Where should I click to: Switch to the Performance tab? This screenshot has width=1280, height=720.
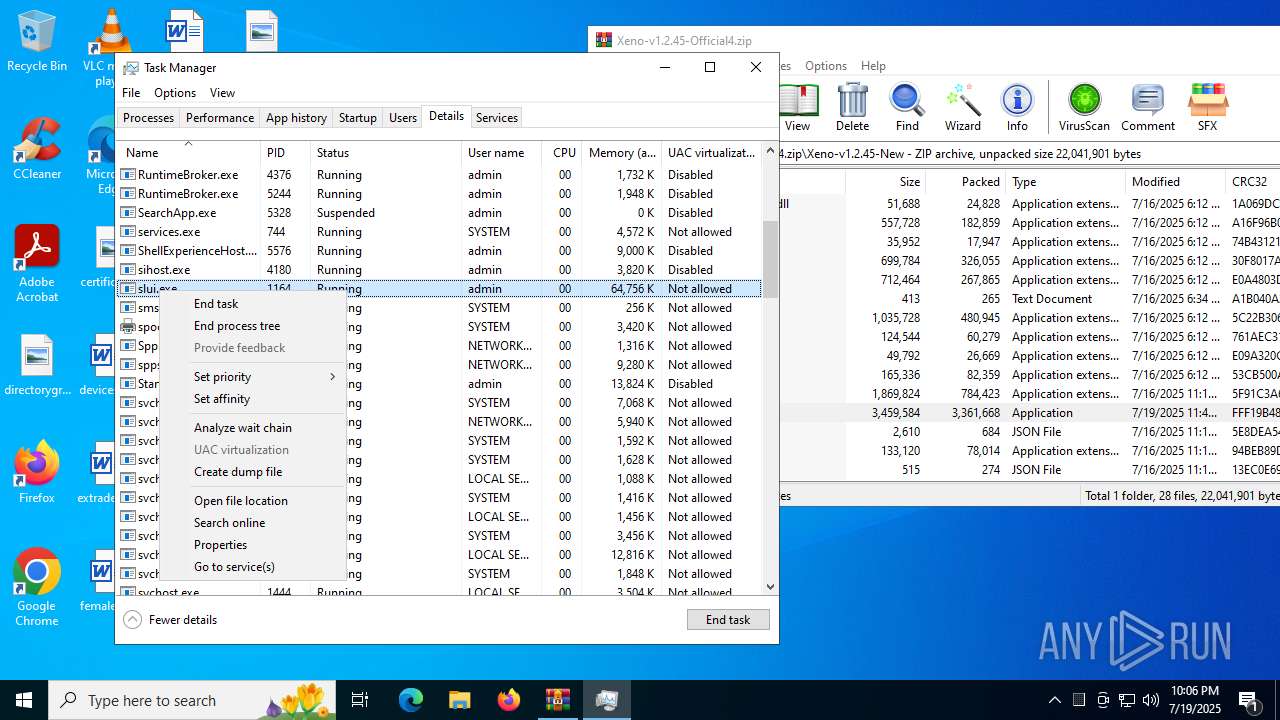pyautogui.click(x=220, y=118)
